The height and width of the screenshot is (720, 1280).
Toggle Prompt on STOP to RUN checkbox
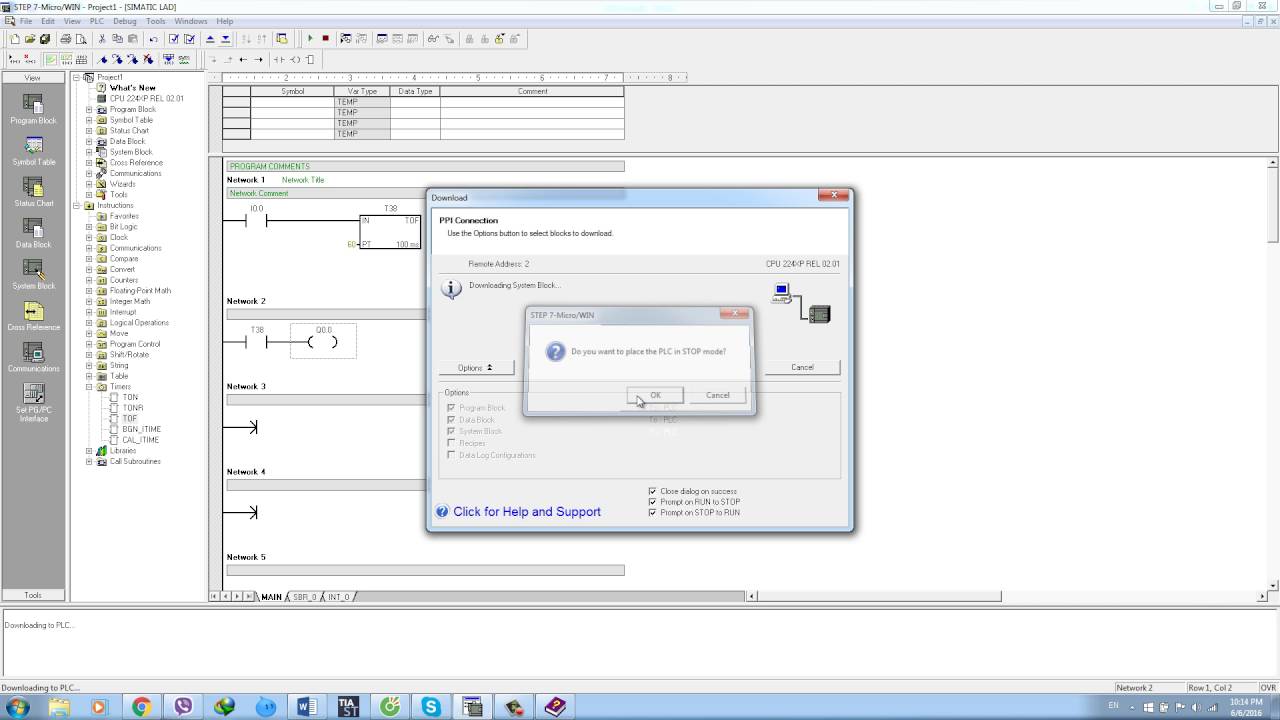point(652,512)
